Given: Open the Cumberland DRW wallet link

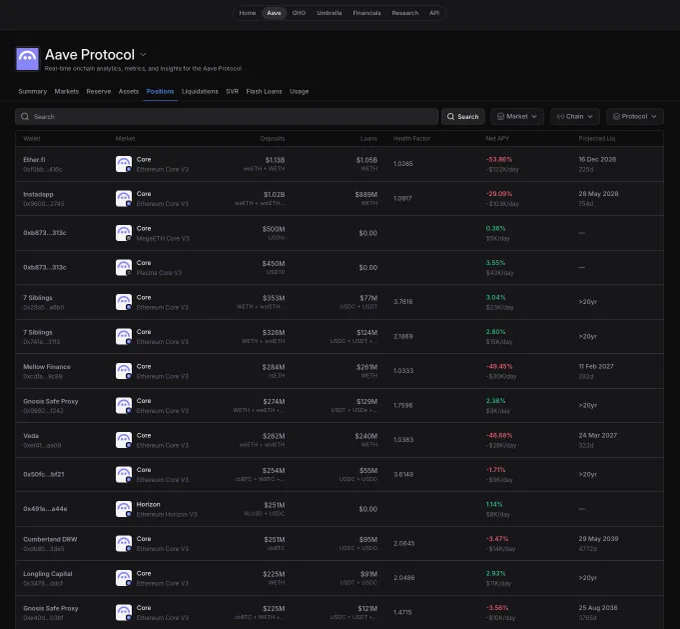Looking at the screenshot, I should pyautogui.click(x=50, y=539).
